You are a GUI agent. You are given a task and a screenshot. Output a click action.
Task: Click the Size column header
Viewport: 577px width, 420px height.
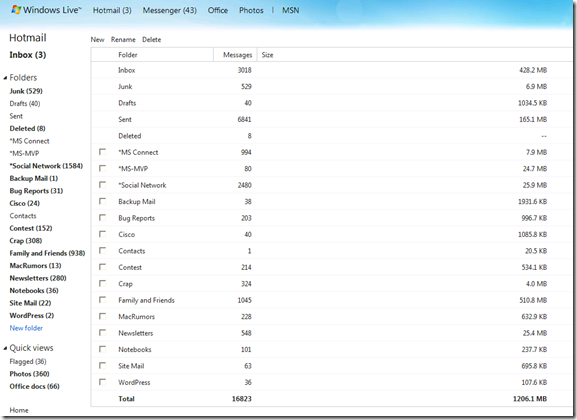267,55
